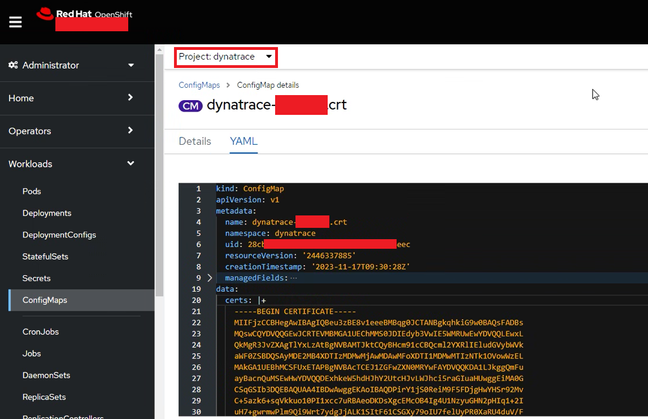The width and height of the screenshot is (648, 419).
Task: Open the Secrets page
Action: (37, 278)
